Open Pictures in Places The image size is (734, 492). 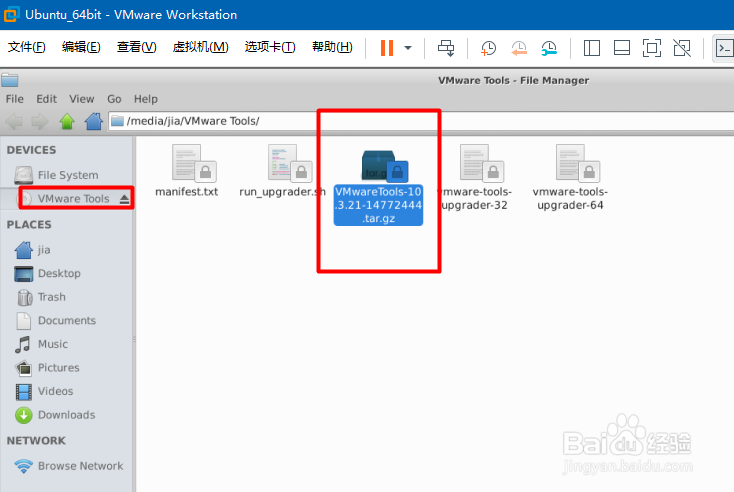click(x=67, y=368)
